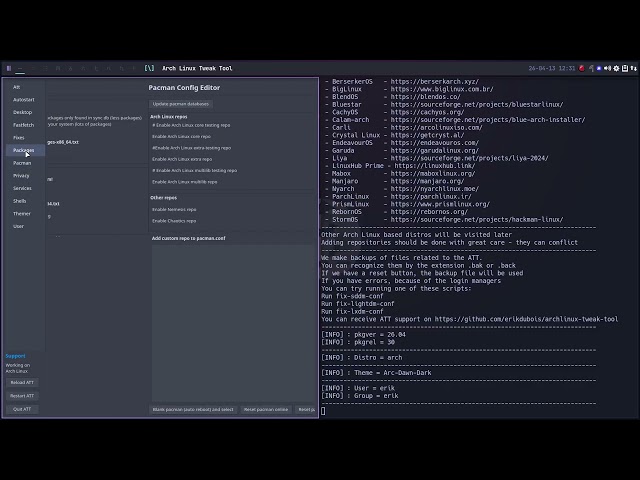Click the github archlinux-tweak-tool URL in terminal

526,319
